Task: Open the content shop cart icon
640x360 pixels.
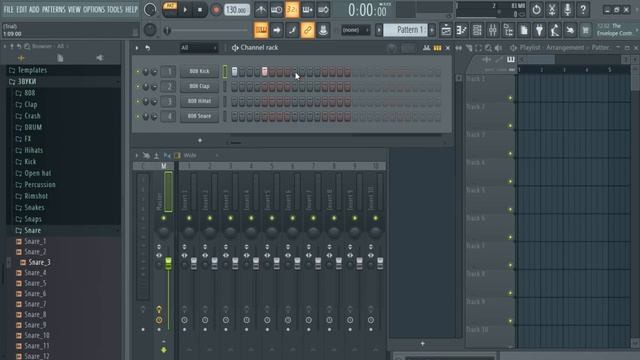Action: (x=586, y=30)
